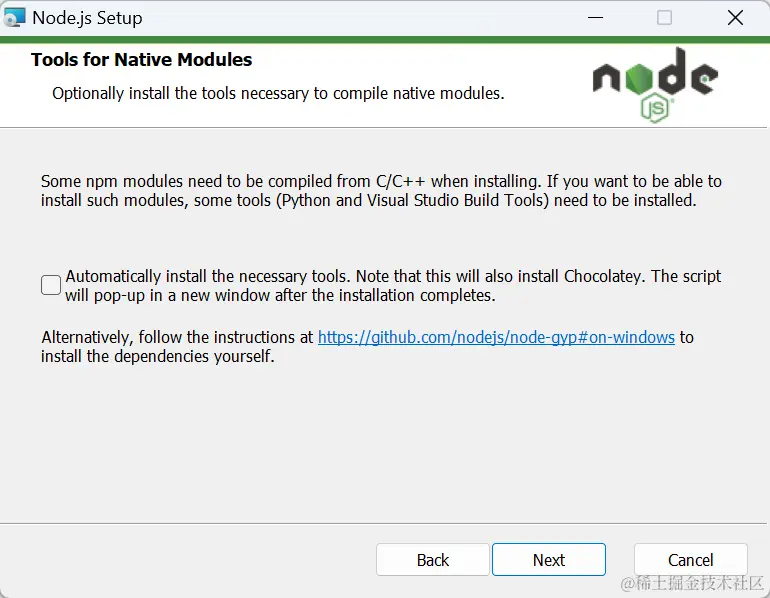The height and width of the screenshot is (598, 770).
Task: Click the 'Automatically install the necessary tools' label text
Action: (393, 285)
